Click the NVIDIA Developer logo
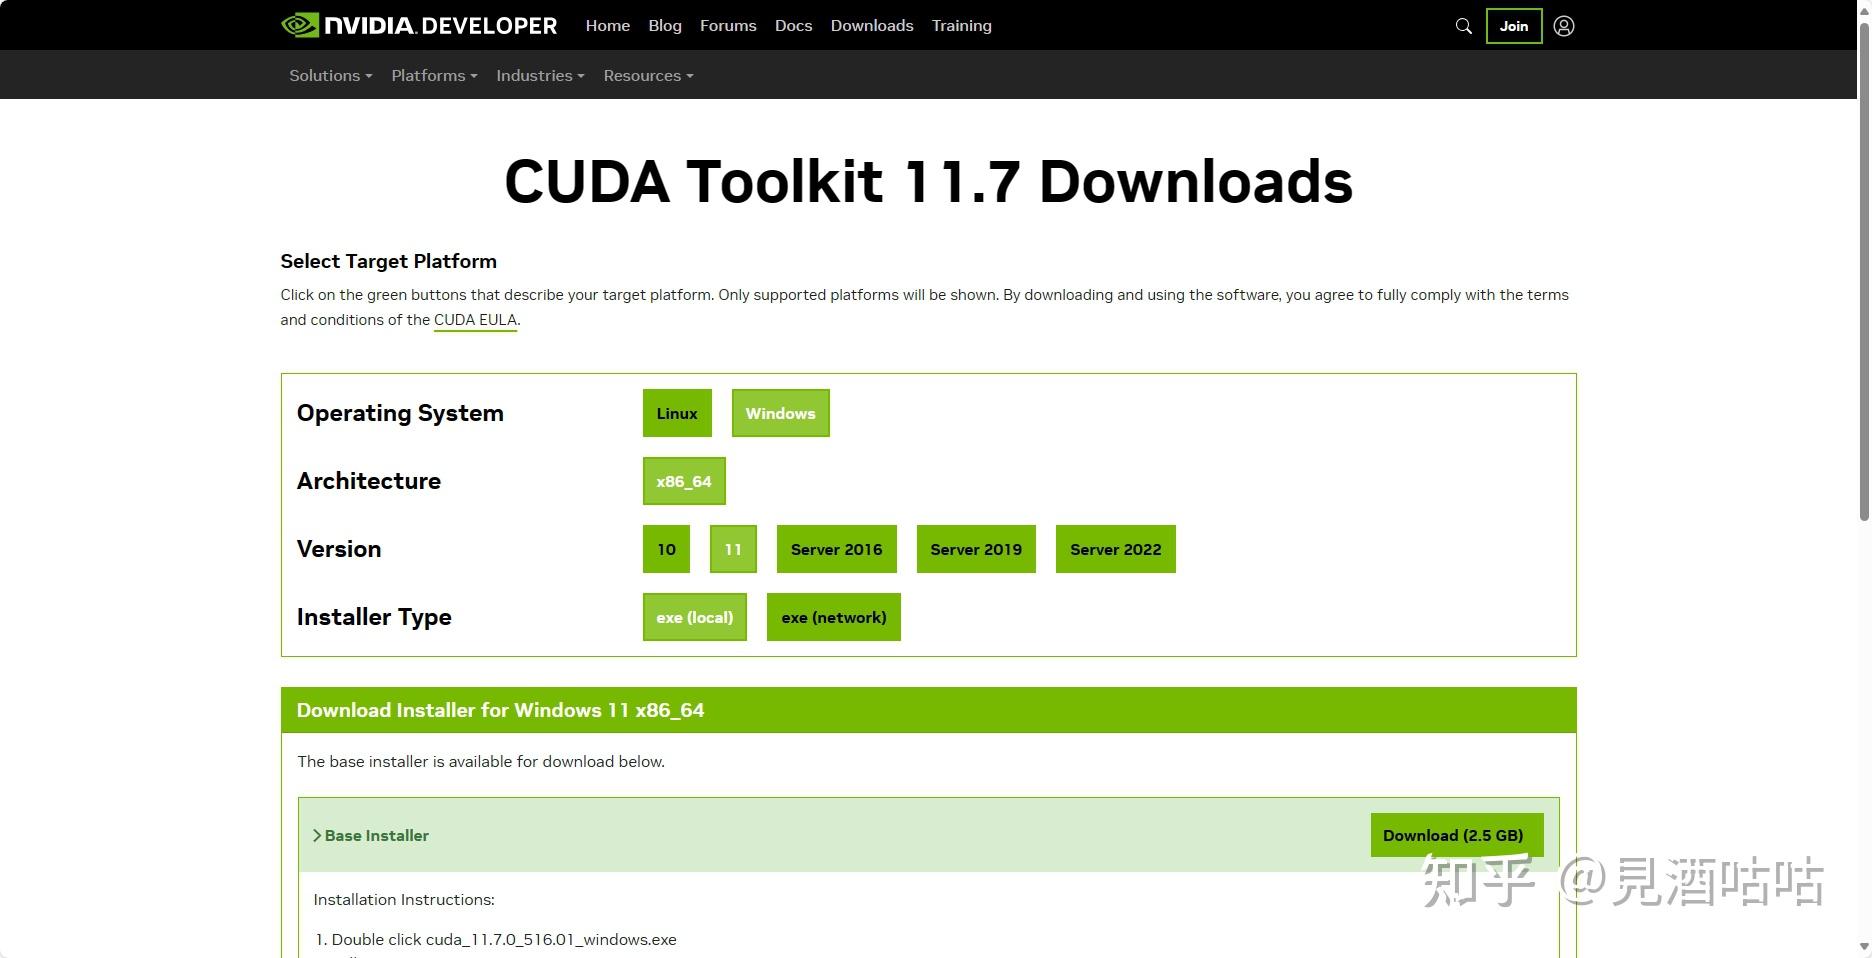1872x958 pixels. [x=417, y=25]
